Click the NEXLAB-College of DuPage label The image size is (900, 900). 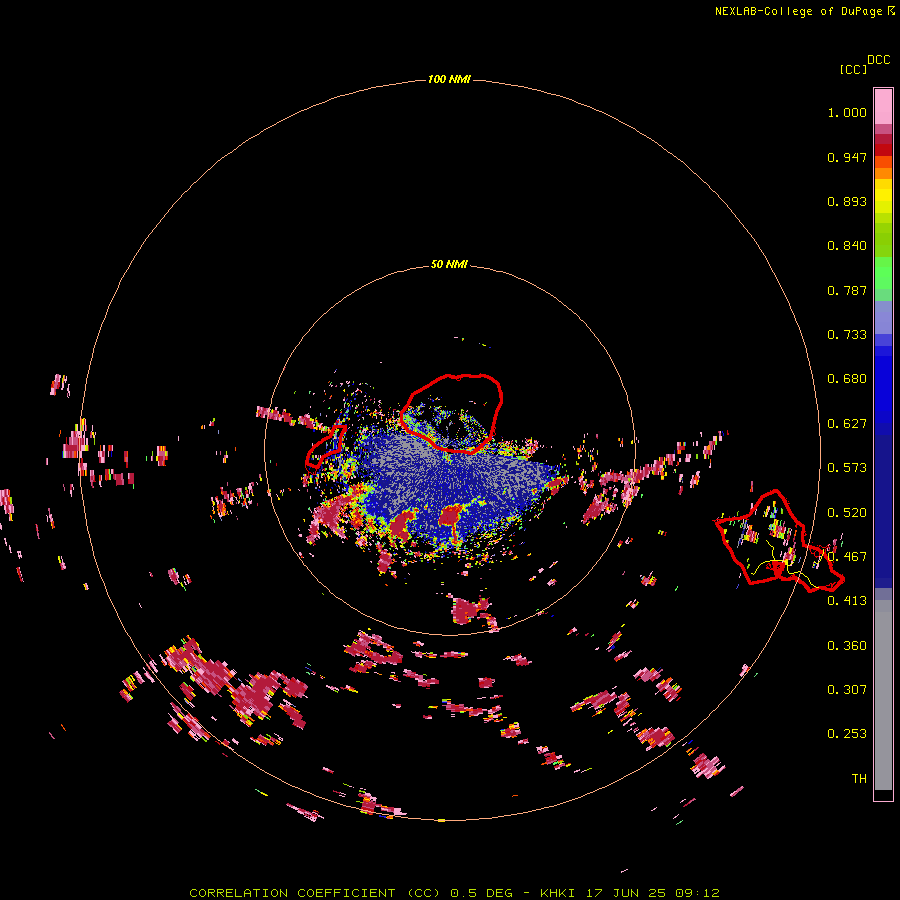coord(805,11)
